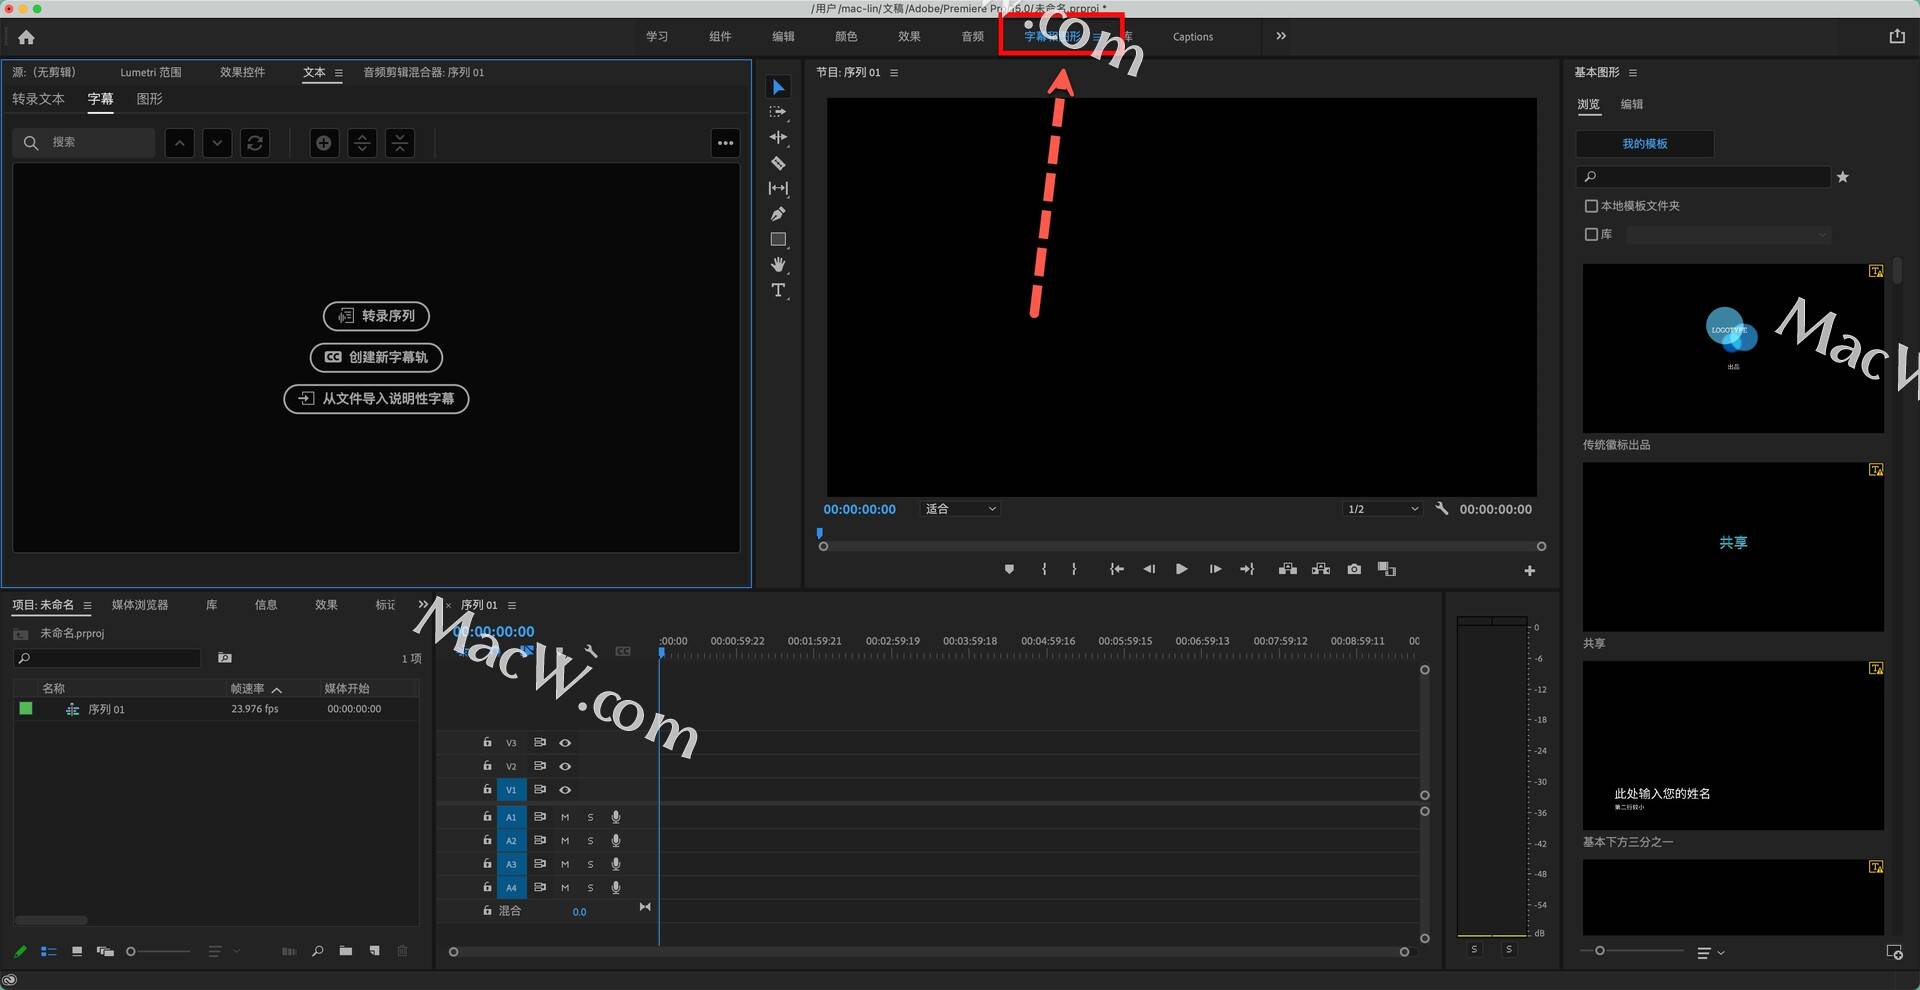Click the Comparison View icon
This screenshot has height=990, width=1920.
click(1387, 569)
